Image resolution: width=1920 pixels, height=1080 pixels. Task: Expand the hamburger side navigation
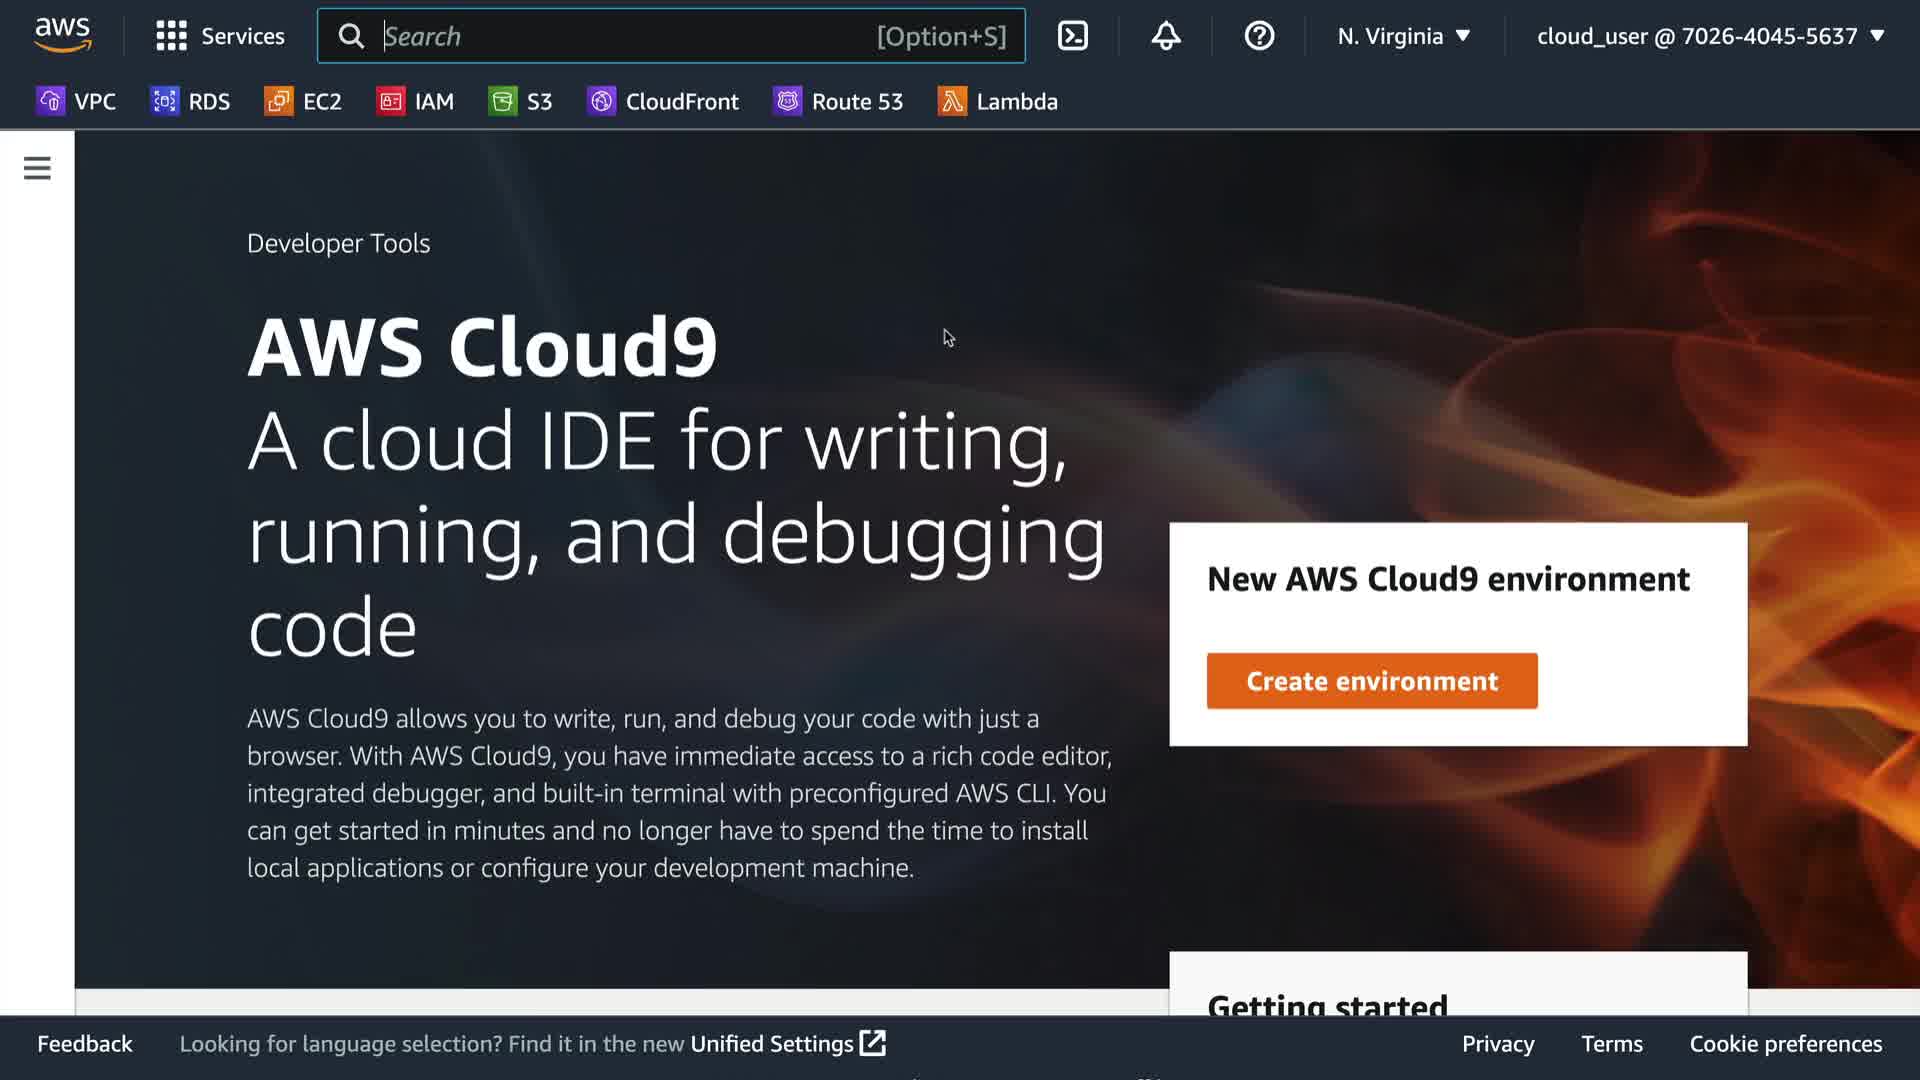pos(37,168)
